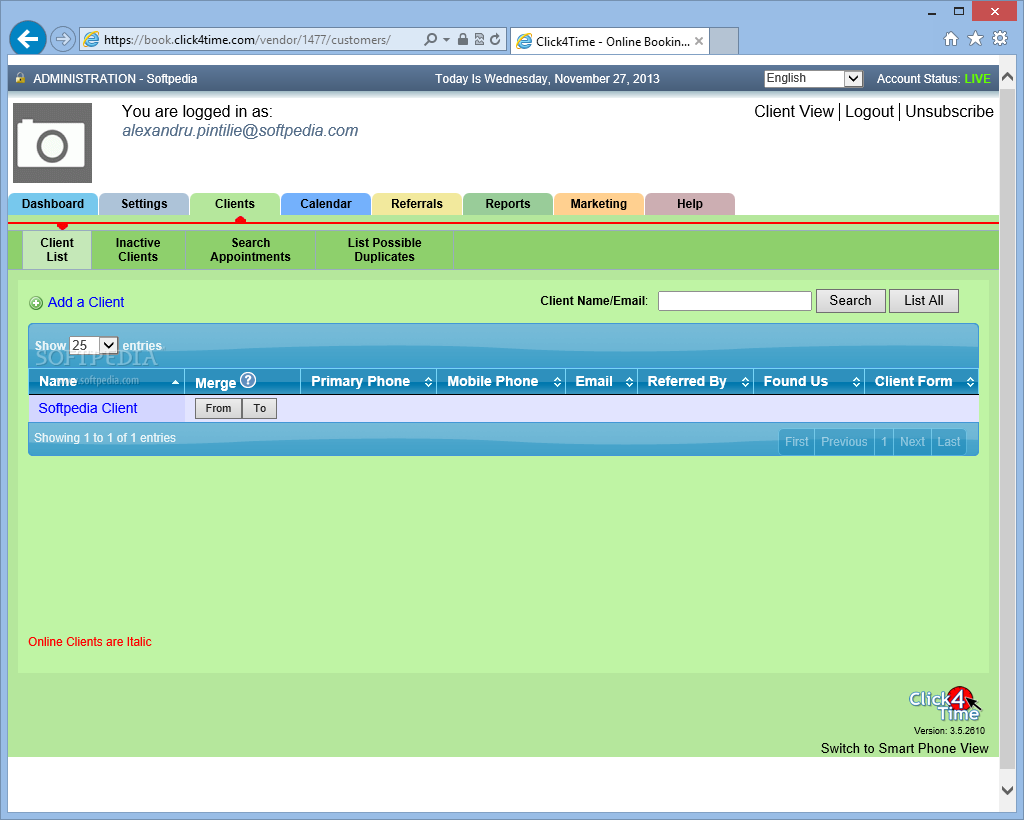Click the merge To button
The height and width of the screenshot is (820, 1024).
[x=259, y=408]
